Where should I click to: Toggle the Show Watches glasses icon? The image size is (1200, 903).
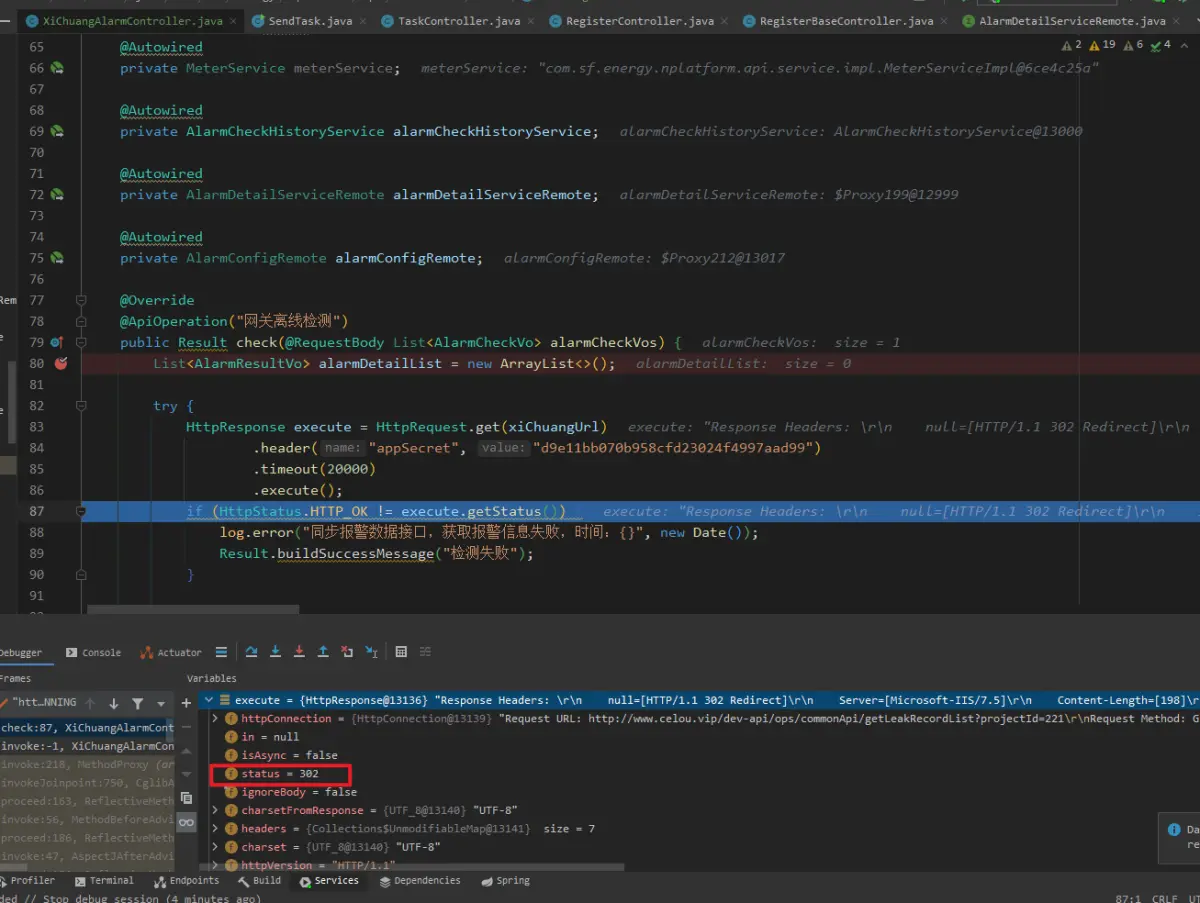coord(186,822)
